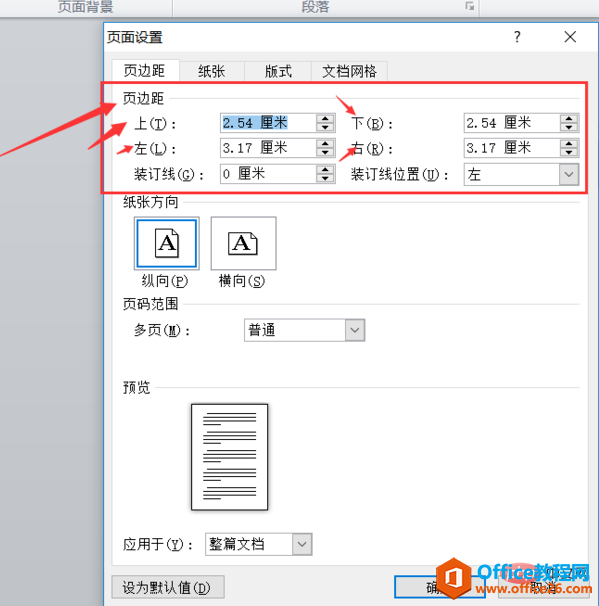Increase the left margin 左(L) value
This screenshot has width=599, height=606.
click(x=325, y=144)
